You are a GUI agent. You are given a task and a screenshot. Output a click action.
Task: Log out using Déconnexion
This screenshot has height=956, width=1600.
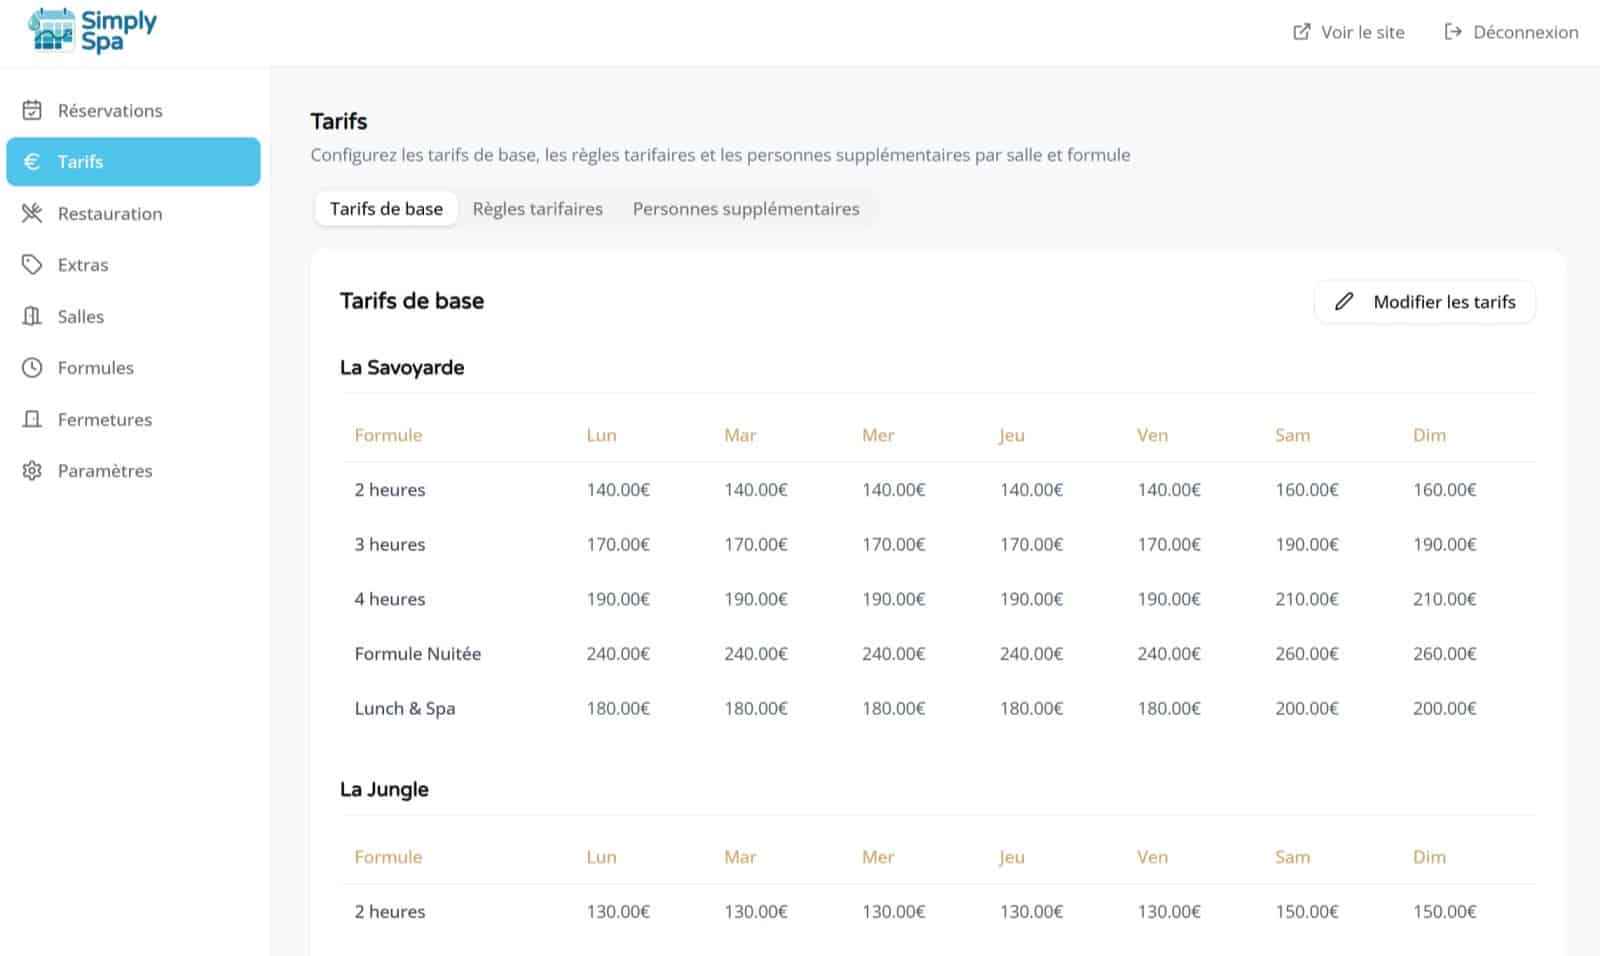click(1525, 32)
